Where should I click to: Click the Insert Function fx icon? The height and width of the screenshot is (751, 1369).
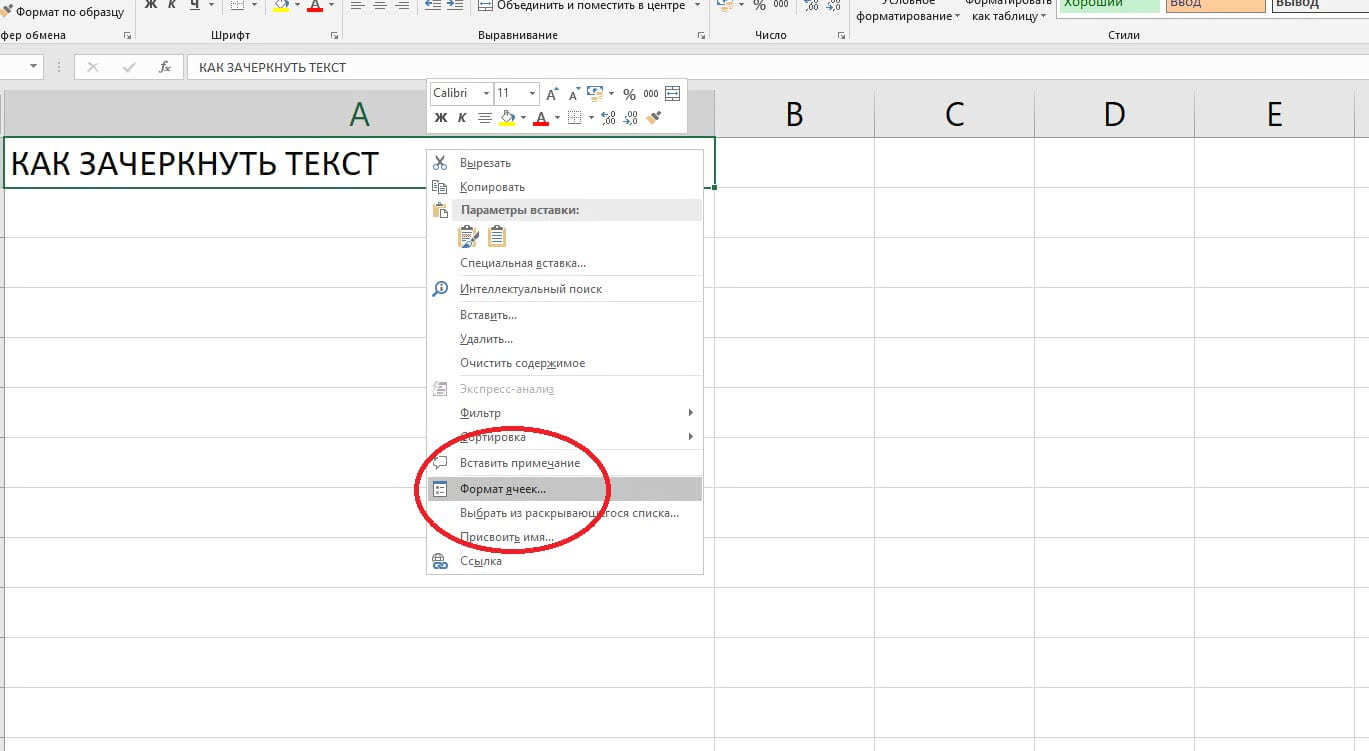pos(165,67)
